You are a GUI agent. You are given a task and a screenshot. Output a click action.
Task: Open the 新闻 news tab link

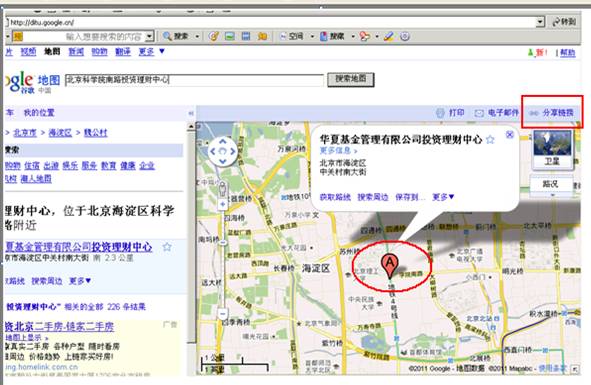76,52
